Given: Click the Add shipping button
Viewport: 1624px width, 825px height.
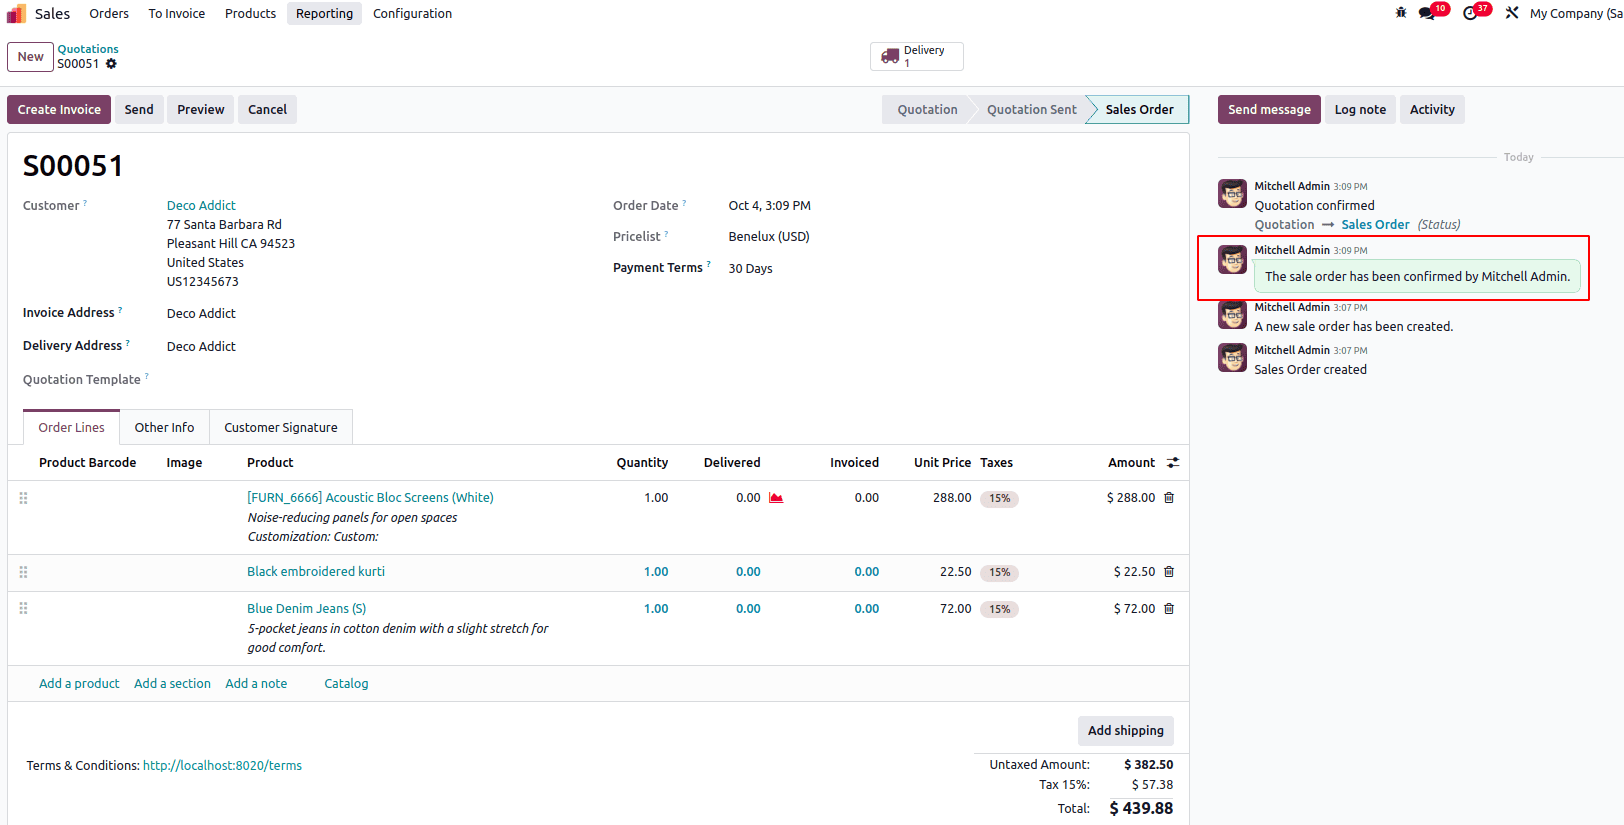Looking at the screenshot, I should point(1125,731).
